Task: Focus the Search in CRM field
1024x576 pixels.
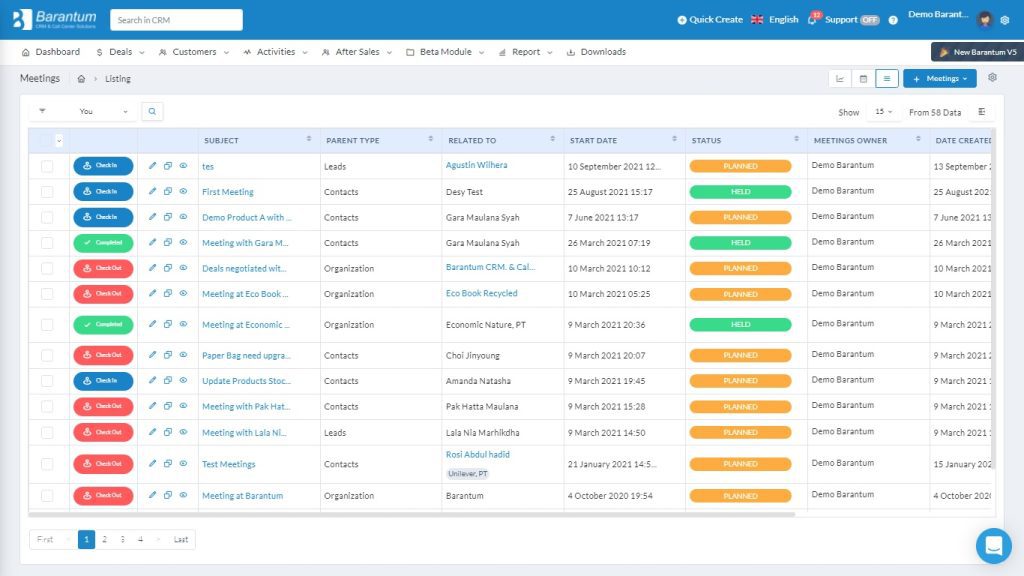Action: 176,20
